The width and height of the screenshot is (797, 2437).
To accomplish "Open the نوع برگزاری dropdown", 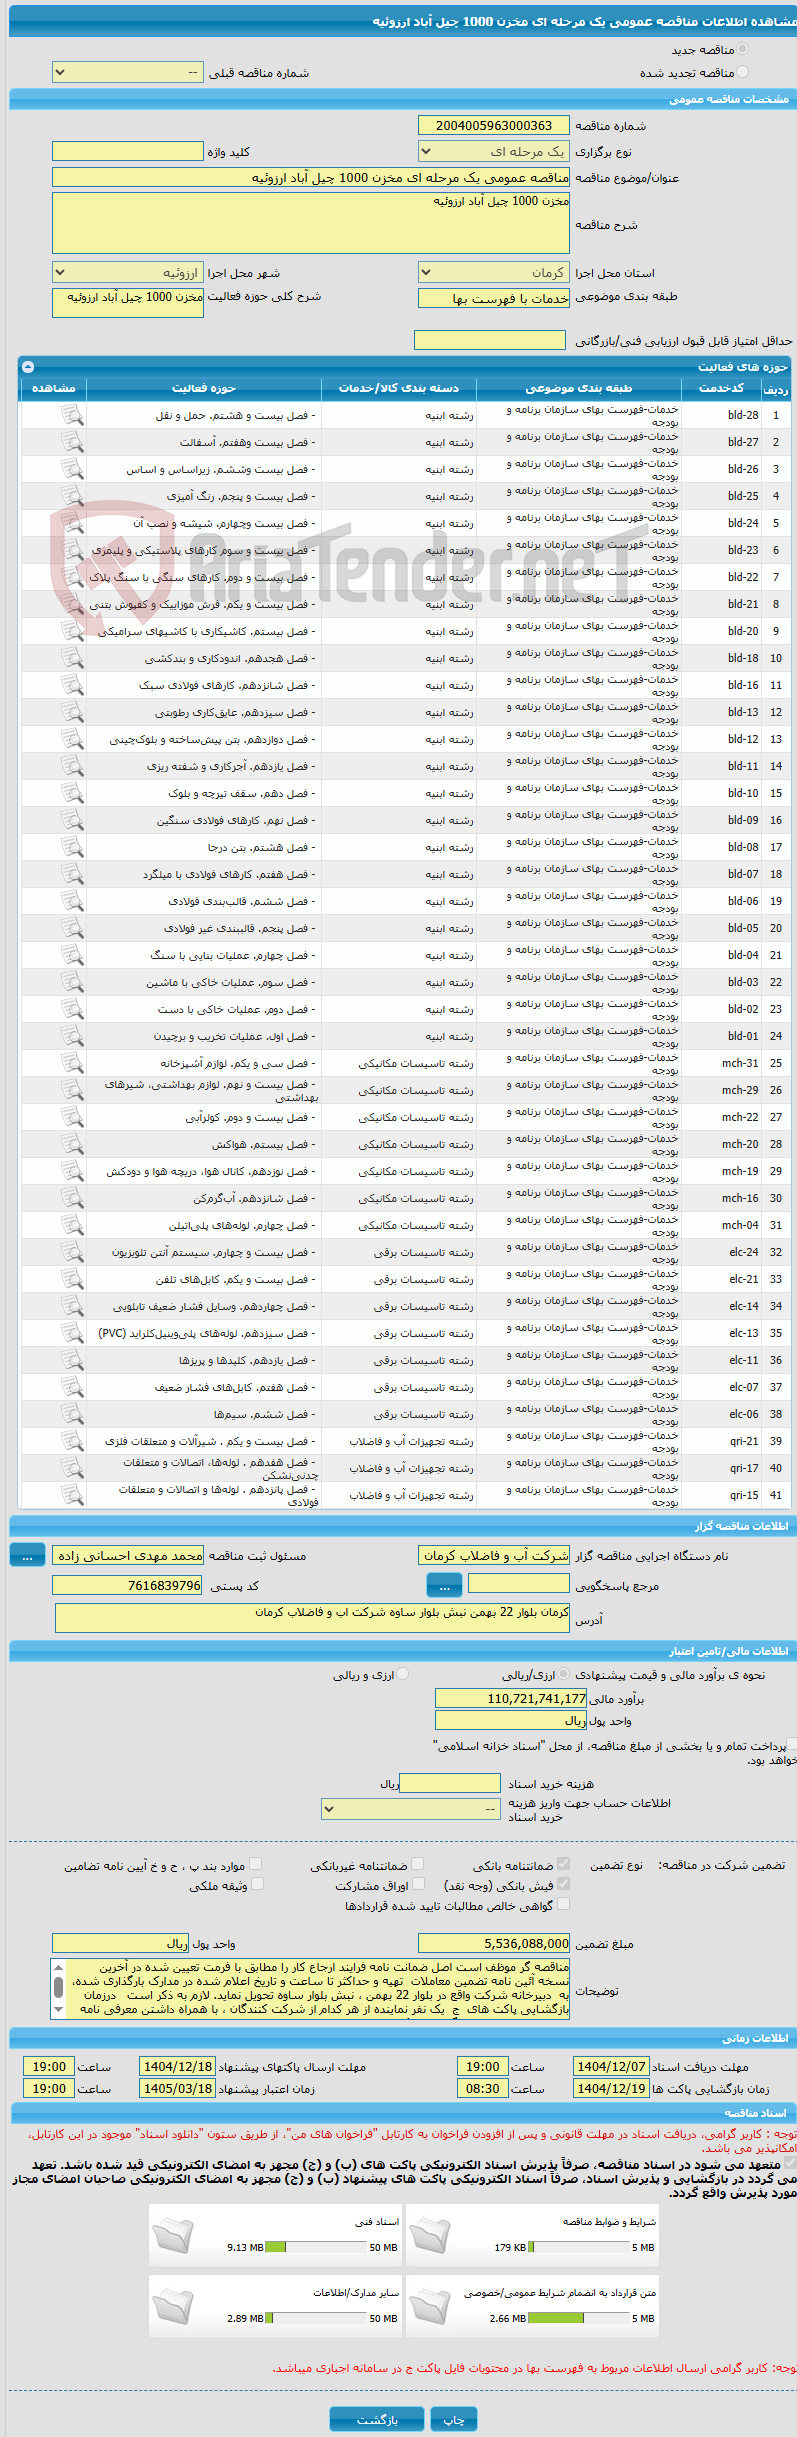I will (x=494, y=152).
